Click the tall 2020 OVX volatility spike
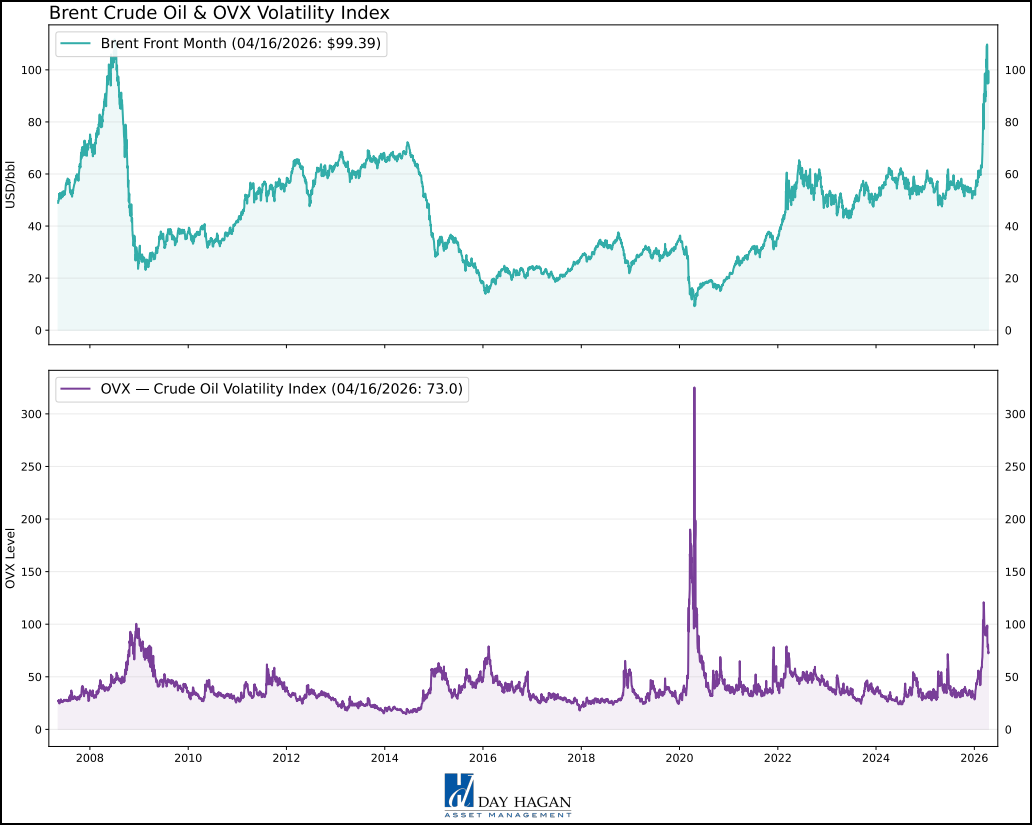This screenshot has width=1032, height=825. tap(695, 390)
